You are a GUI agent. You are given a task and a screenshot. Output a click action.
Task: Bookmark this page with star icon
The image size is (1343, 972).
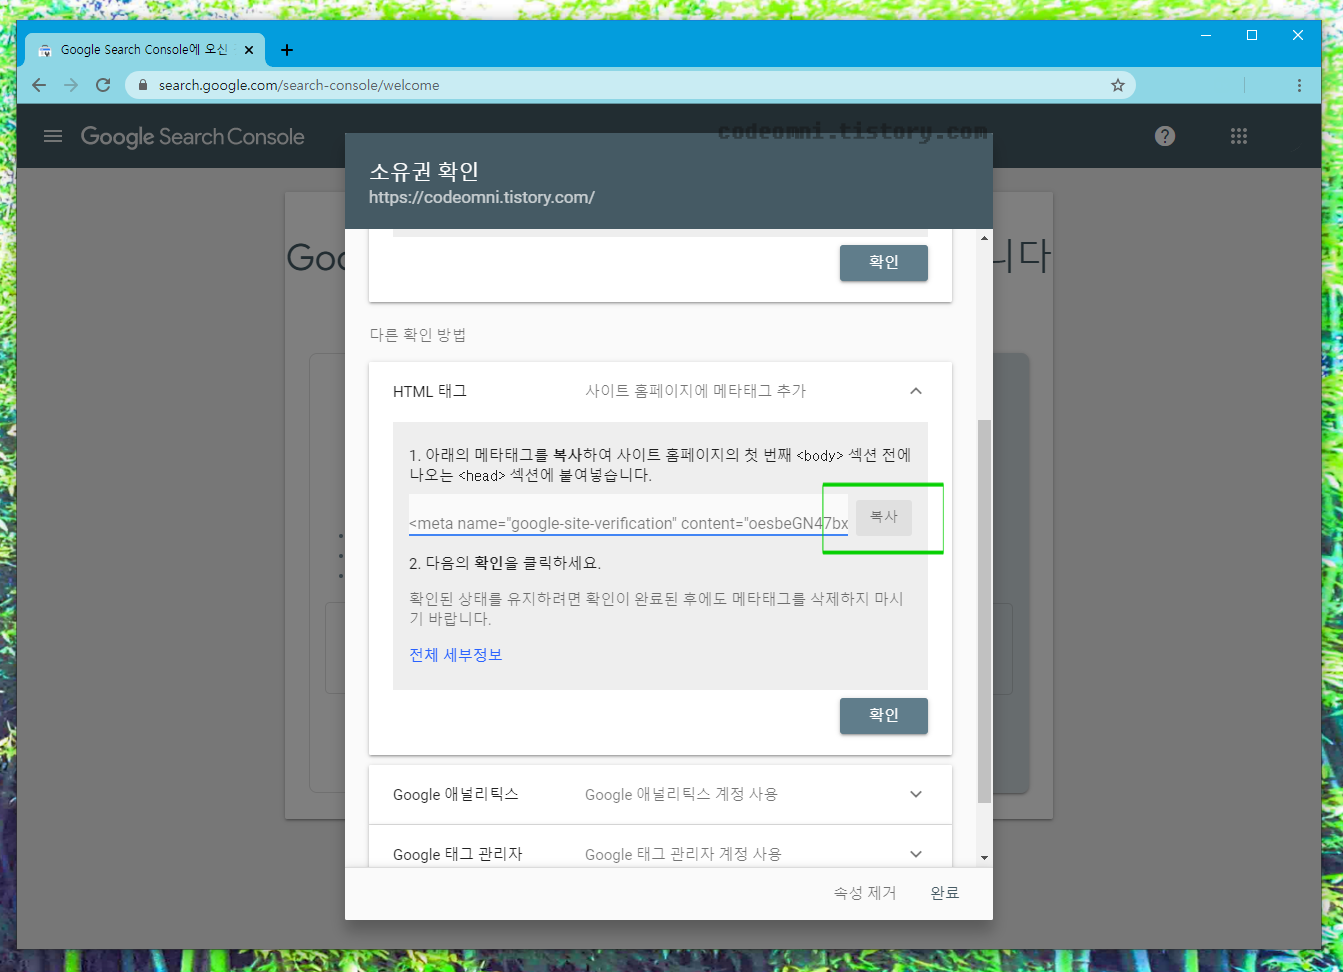click(x=1118, y=85)
